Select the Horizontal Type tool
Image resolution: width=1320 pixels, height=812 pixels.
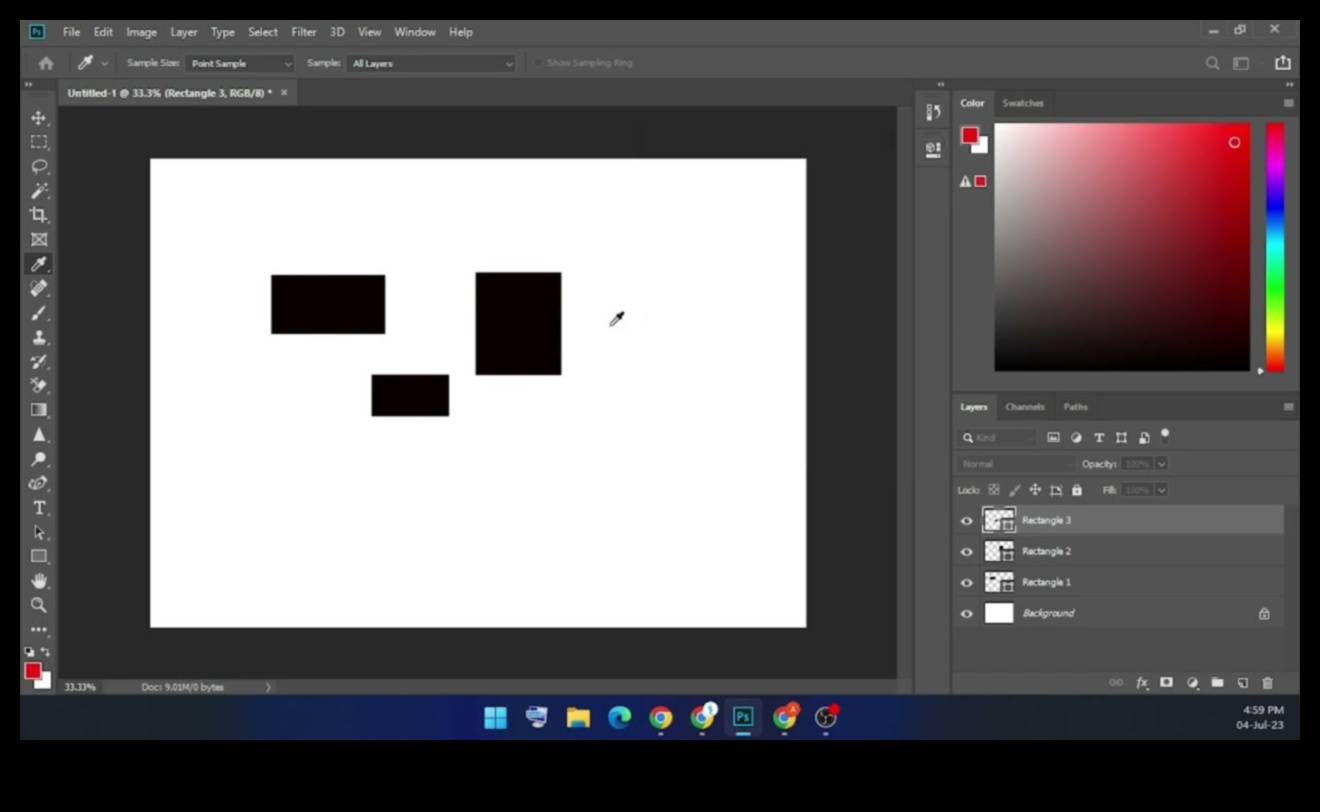click(39, 507)
